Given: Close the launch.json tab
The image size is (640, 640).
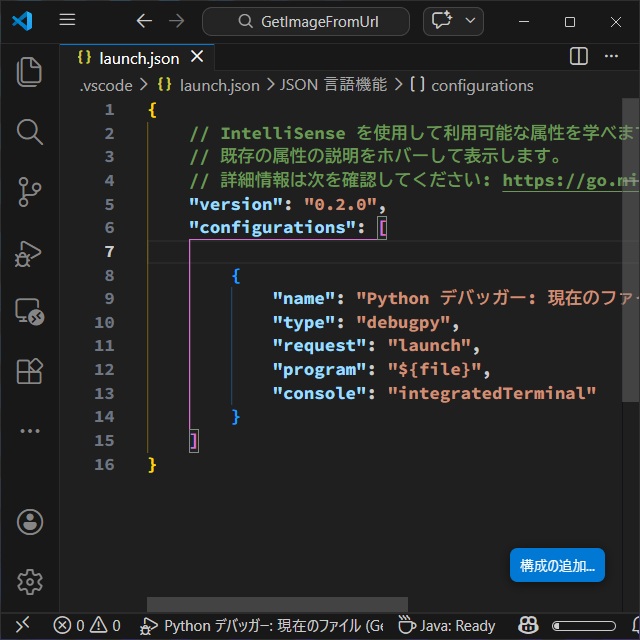Looking at the screenshot, I should (197, 58).
